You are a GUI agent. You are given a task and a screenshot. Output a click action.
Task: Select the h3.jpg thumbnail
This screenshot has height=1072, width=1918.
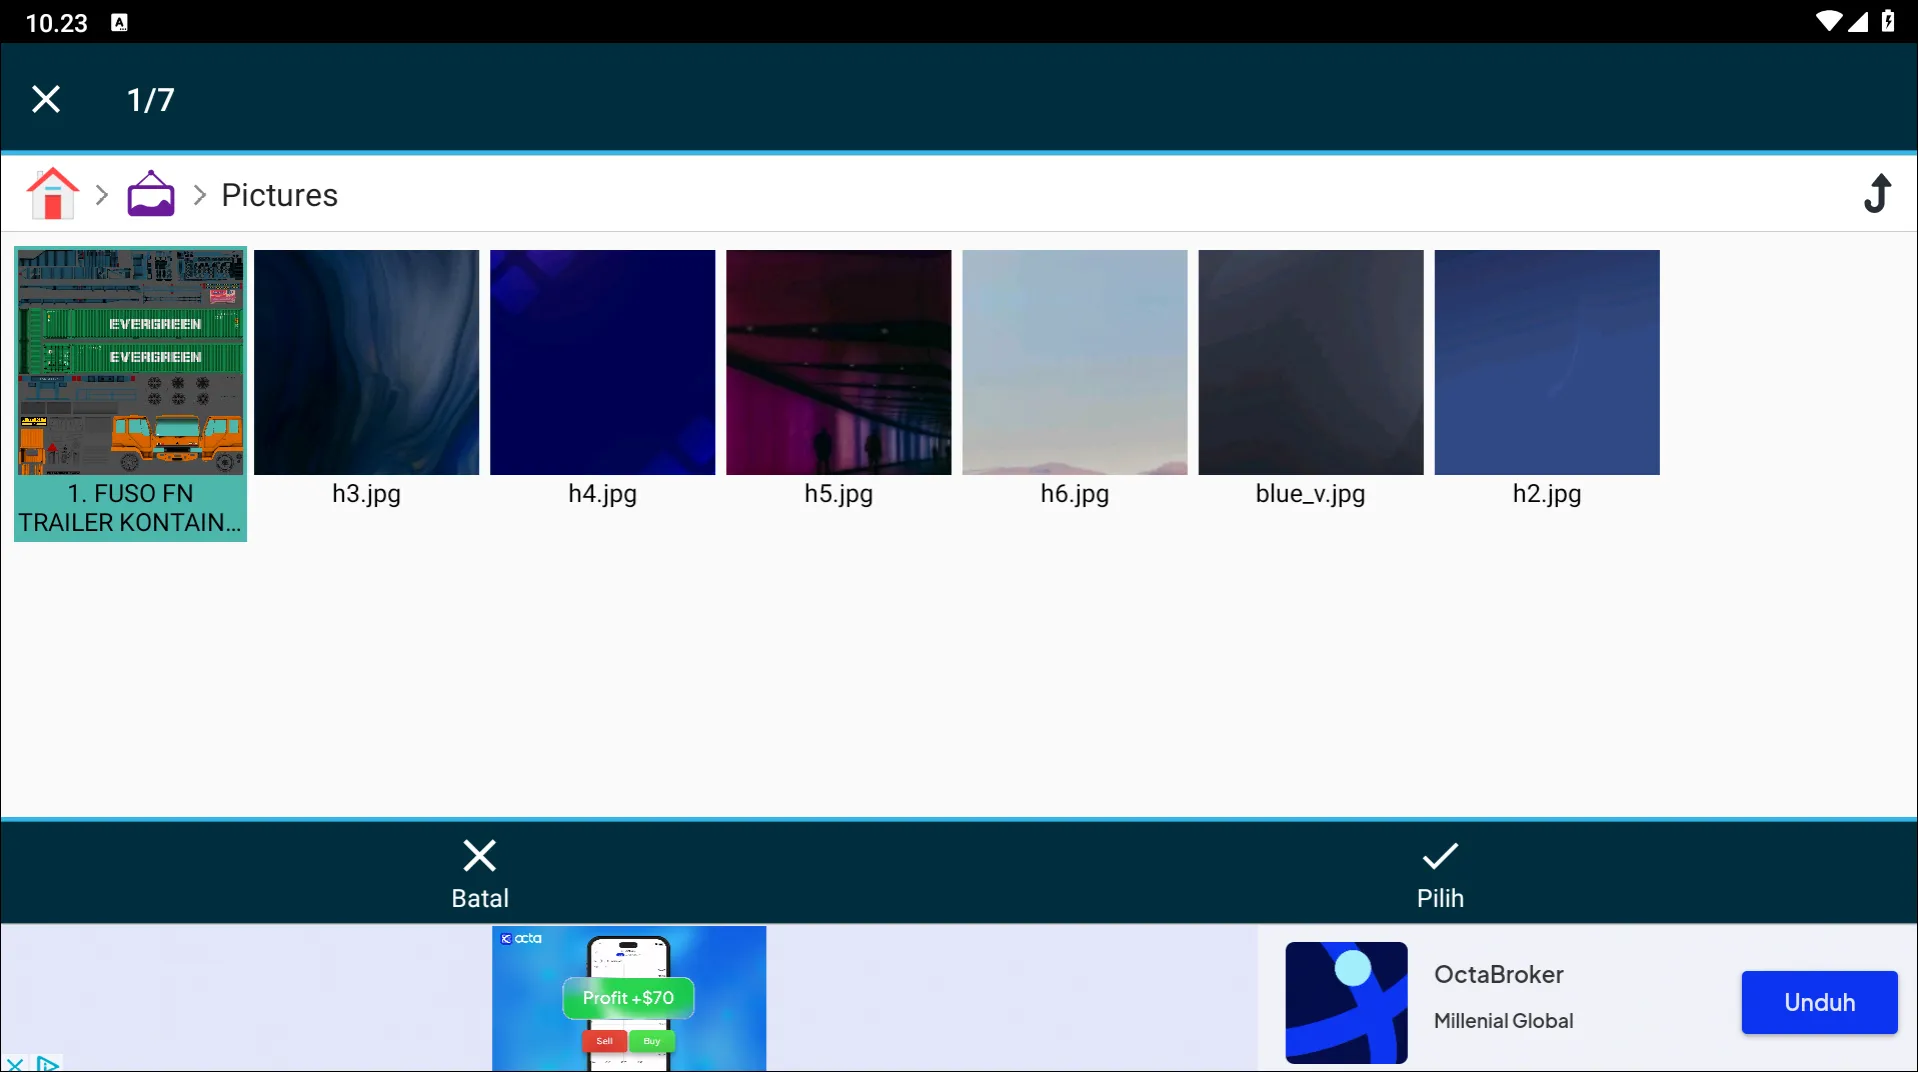click(x=366, y=363)
